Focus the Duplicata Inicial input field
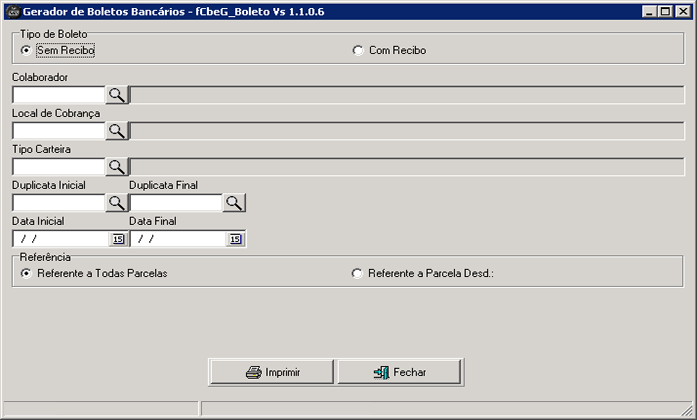 coord(59,203)
